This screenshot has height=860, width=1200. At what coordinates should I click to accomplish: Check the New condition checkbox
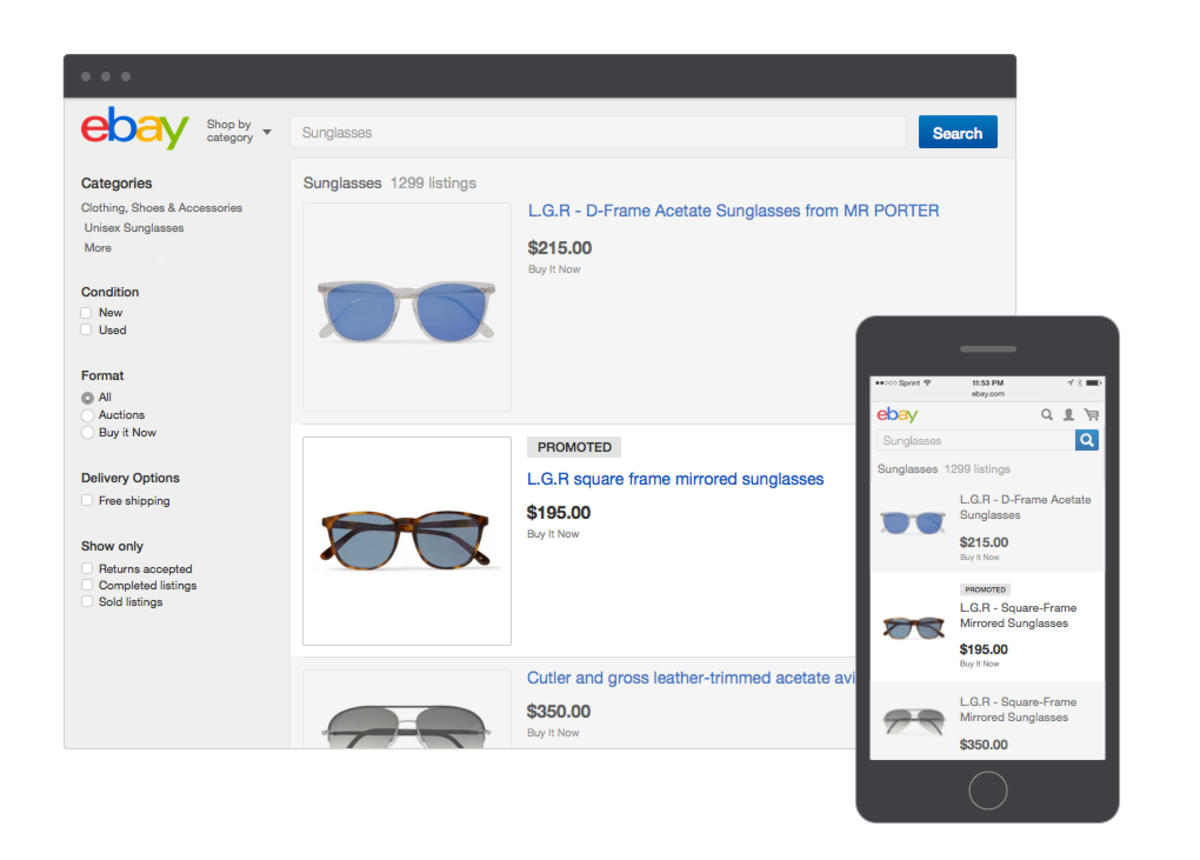pyautogui.click(x=87, y=313)
